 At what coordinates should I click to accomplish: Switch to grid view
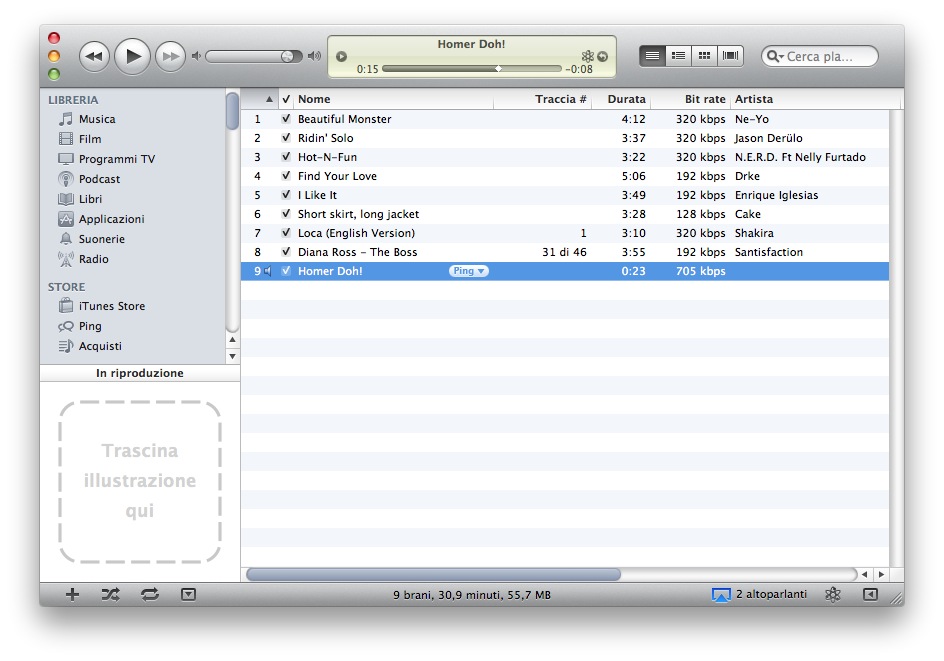click(x=705, y=56)
